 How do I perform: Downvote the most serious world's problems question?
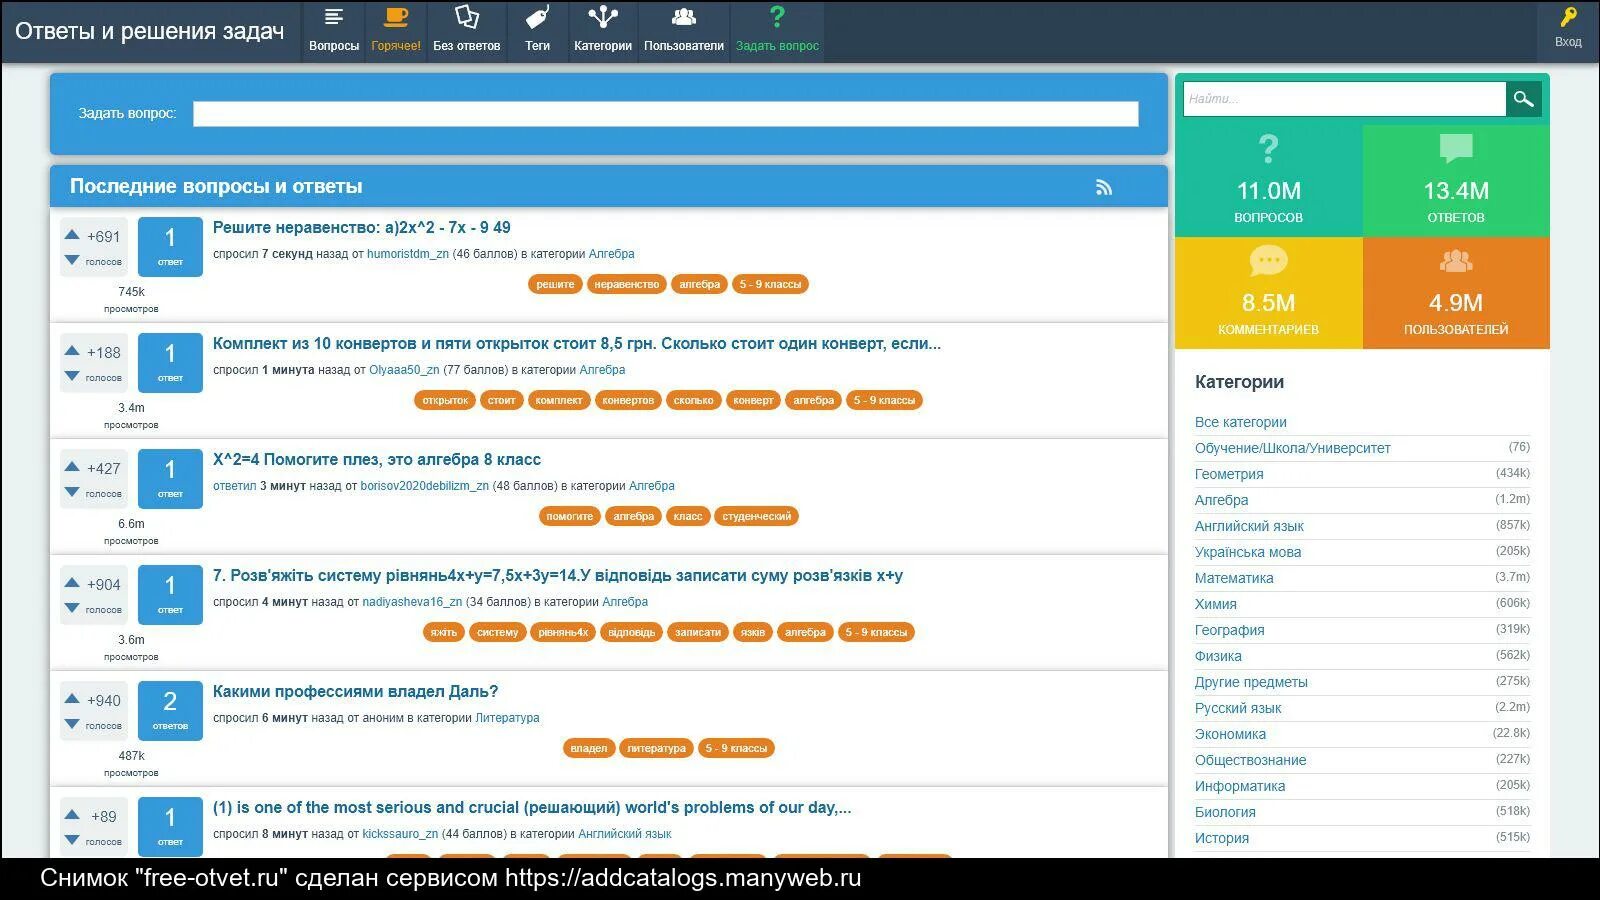72,840
